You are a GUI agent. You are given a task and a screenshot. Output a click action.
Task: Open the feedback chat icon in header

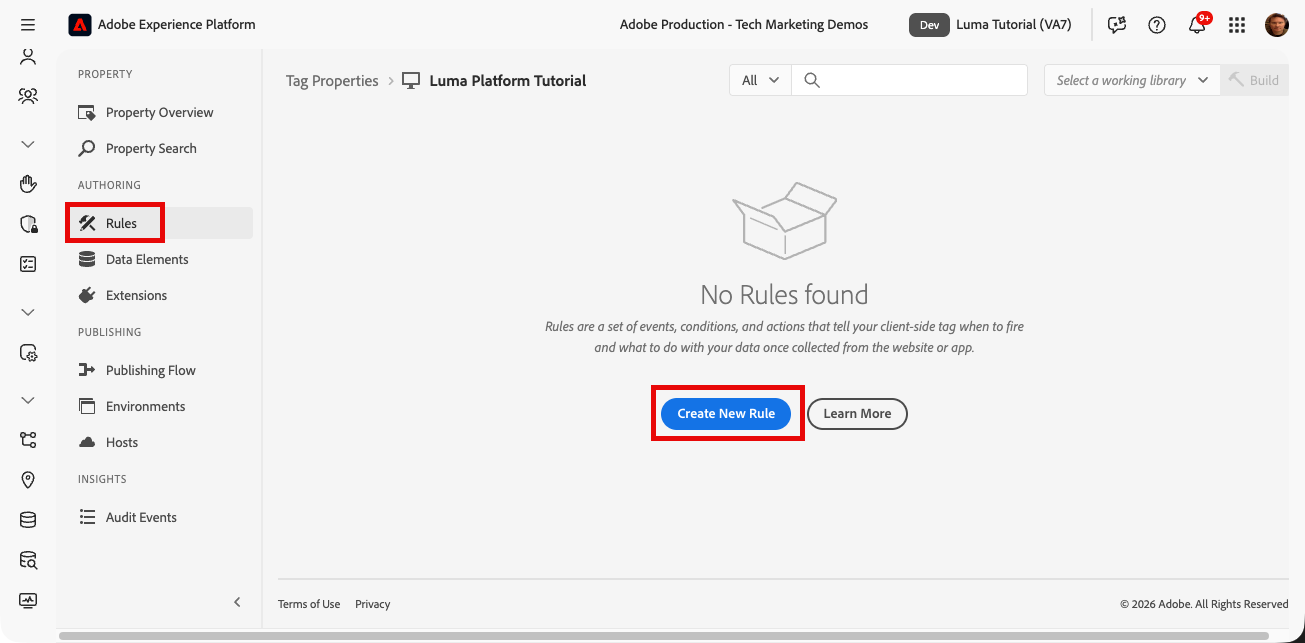click(1117, 25)
